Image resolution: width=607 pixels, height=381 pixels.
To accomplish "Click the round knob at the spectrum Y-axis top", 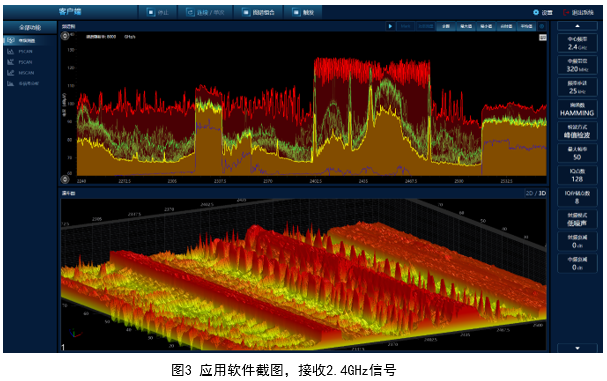I will pyautogui.click(x=65, y=36).
